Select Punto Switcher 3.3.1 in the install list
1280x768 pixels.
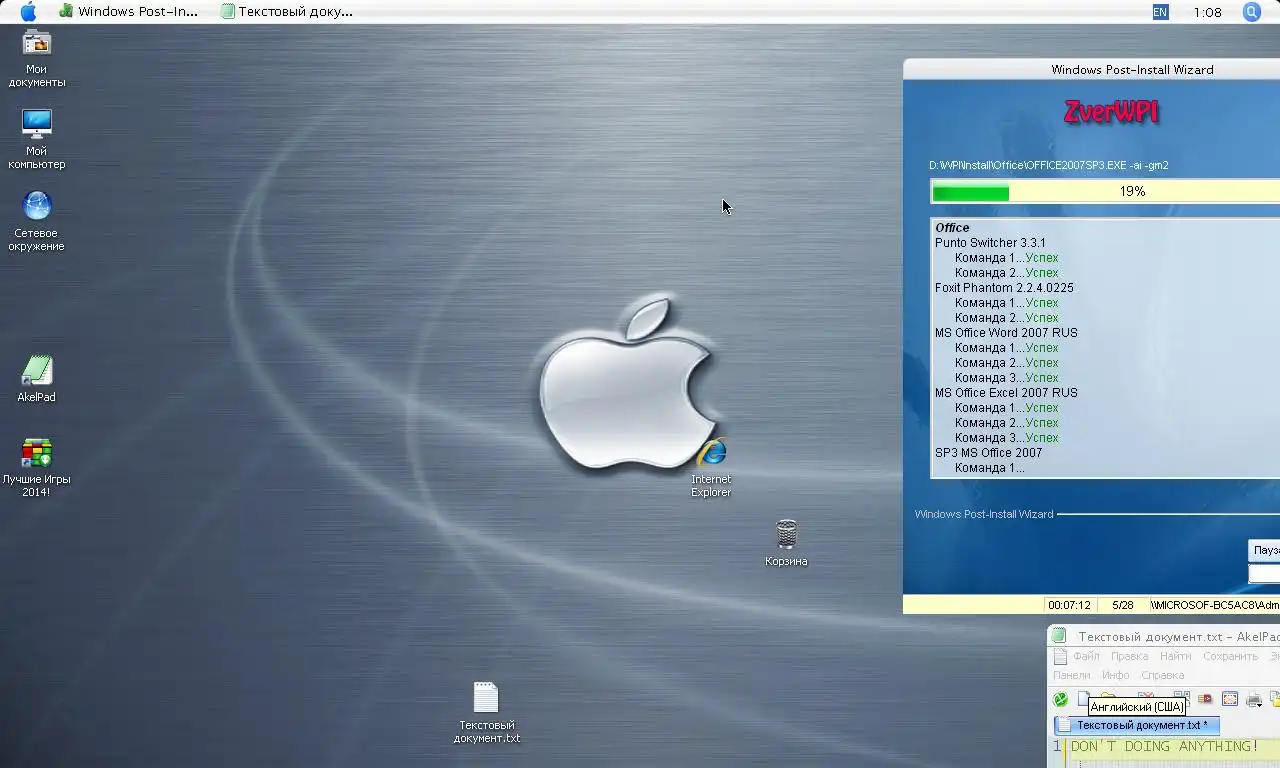point(990,243)
